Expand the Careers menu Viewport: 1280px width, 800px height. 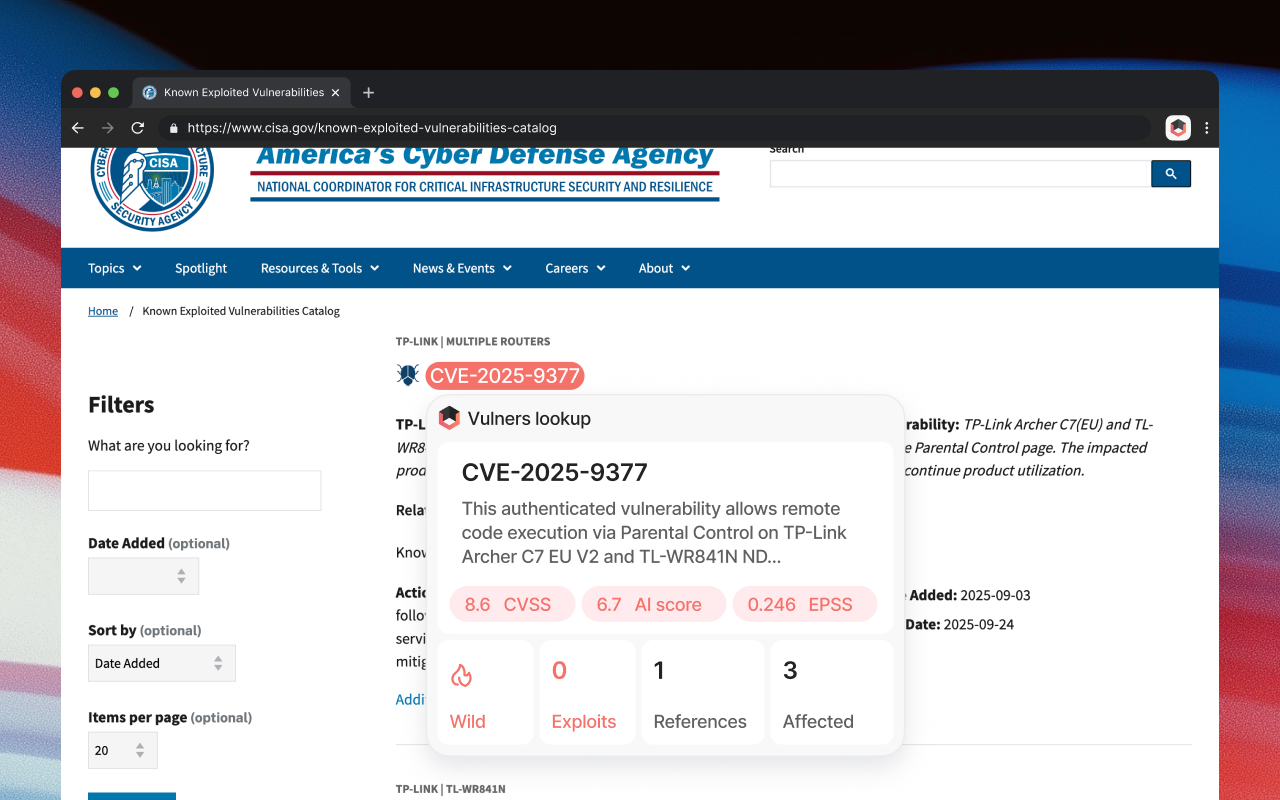click(576, 268)
